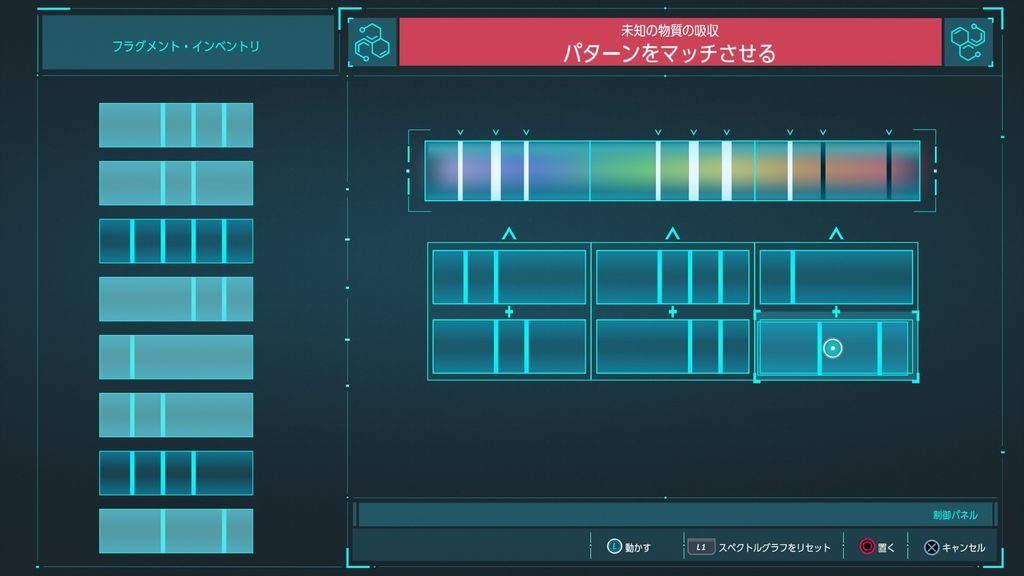Pick the dark inventory fragment with three lines
Image resolution: width=1024 pixels, height=576 pixels.
[176, 473]
